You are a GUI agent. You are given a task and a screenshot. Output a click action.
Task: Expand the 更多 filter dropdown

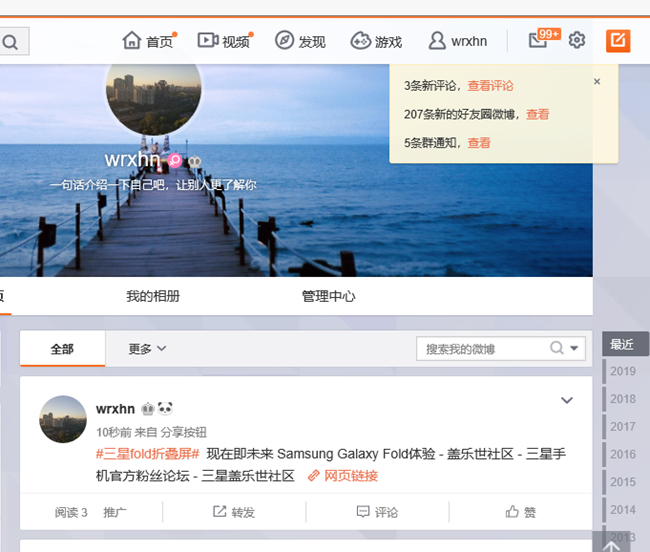point(147,349)
